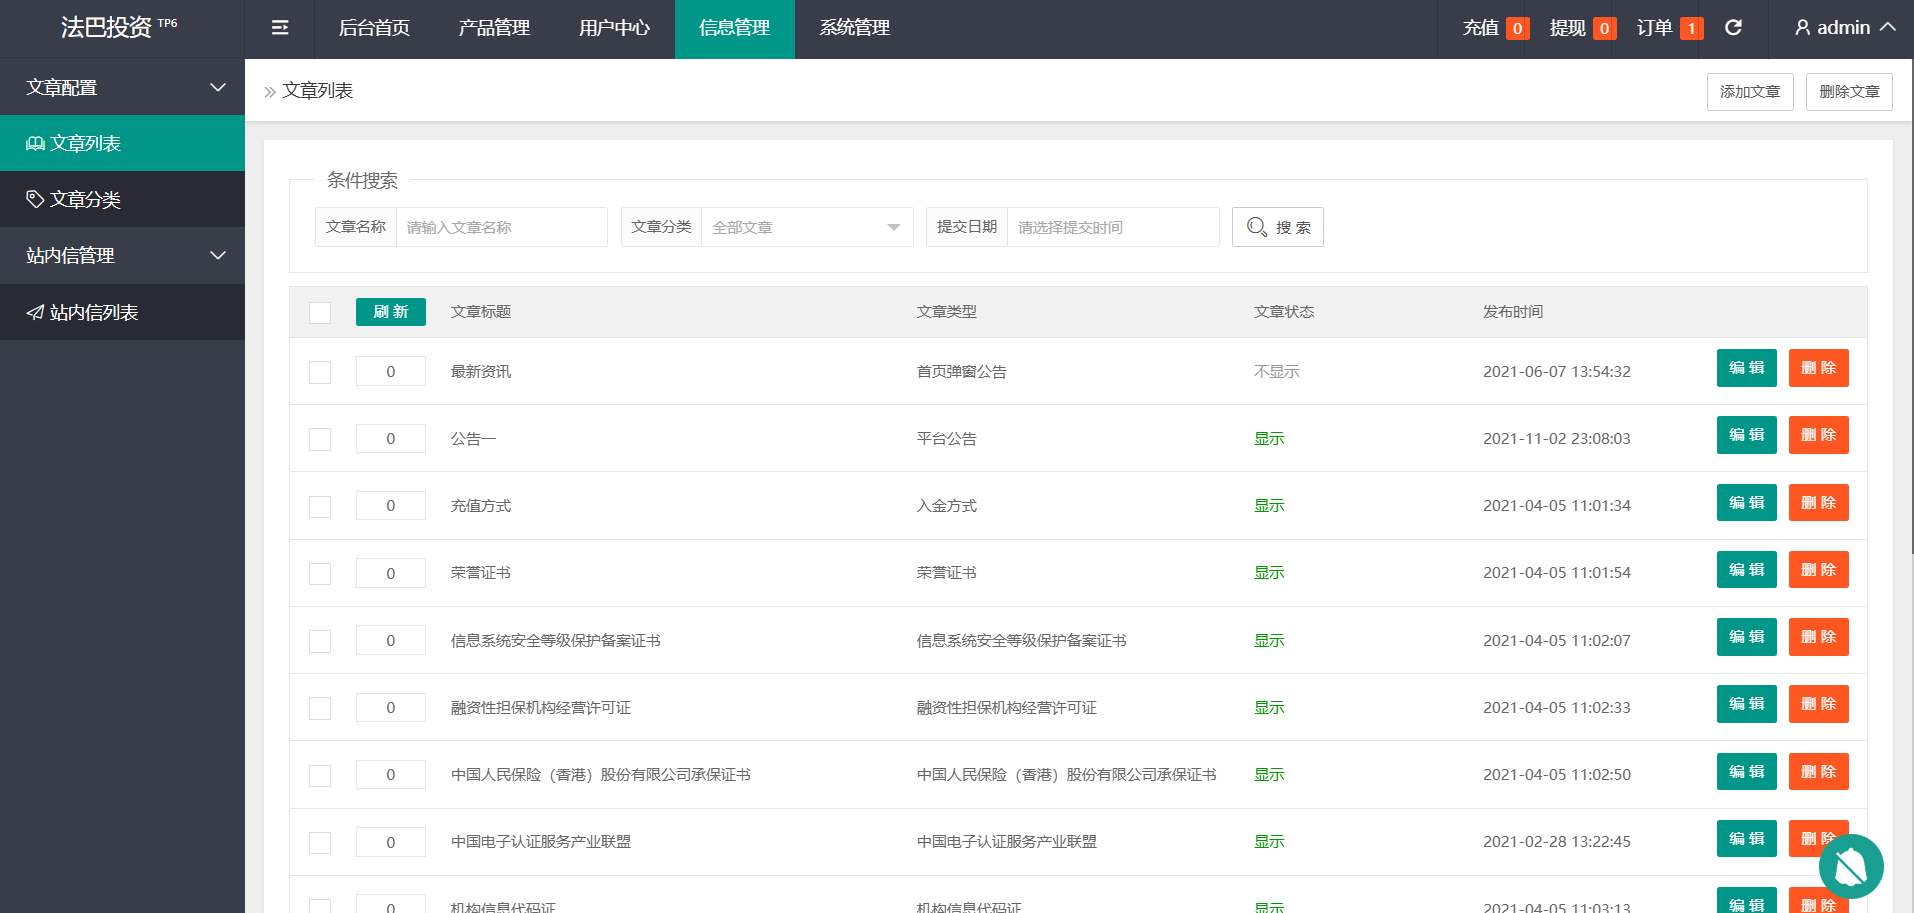This screenshot has width=1914, height=913.
Task: Expand the 文章分类 全部文章 dropdown
Action: tap(806, 227)
